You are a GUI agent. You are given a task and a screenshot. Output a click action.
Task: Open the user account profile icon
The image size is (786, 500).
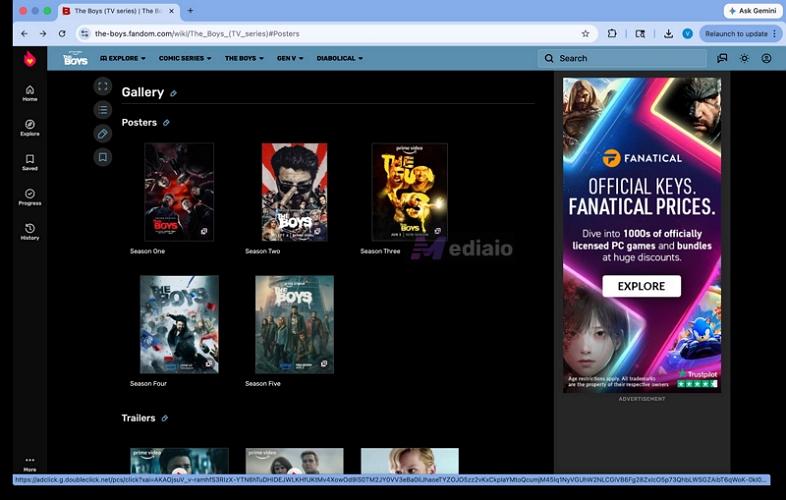point(766,58)
